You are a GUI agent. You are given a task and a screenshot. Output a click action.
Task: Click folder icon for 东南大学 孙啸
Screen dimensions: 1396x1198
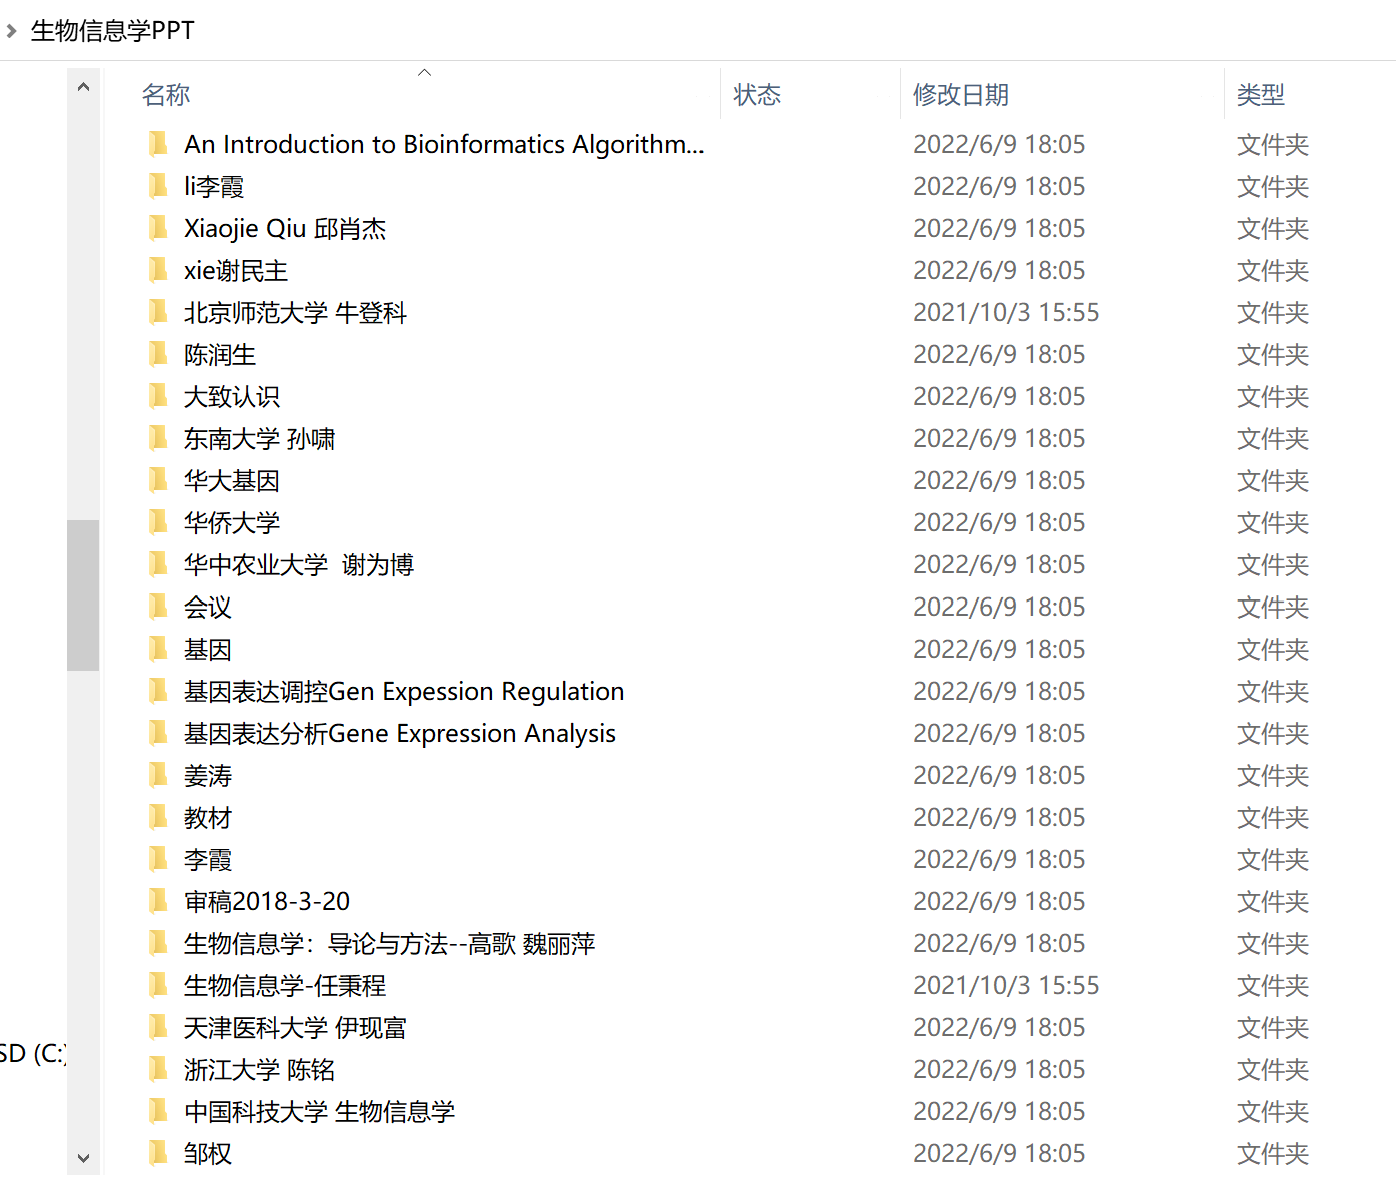(158, 438)
